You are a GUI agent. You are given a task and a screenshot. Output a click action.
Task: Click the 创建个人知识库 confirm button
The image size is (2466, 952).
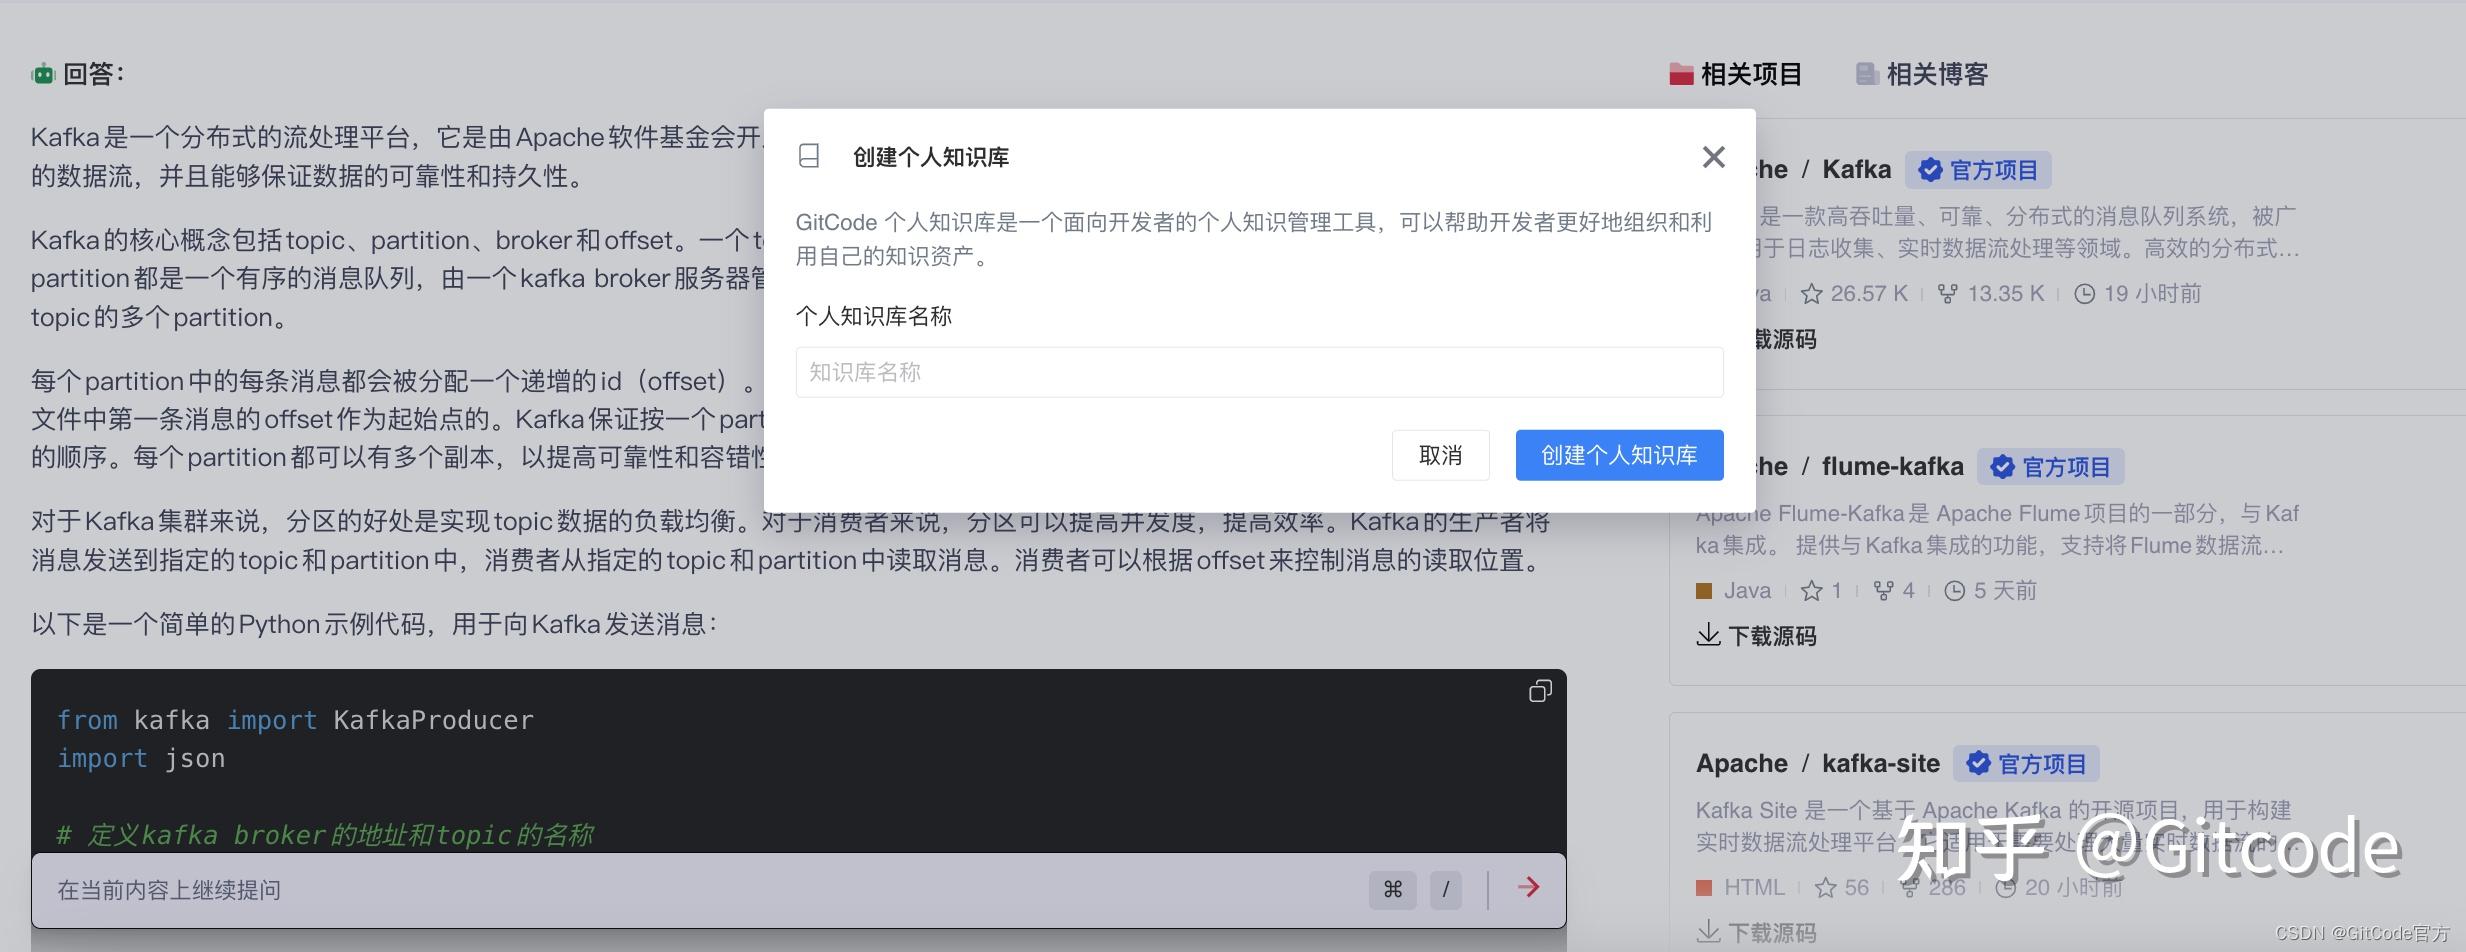point(1618,455)
